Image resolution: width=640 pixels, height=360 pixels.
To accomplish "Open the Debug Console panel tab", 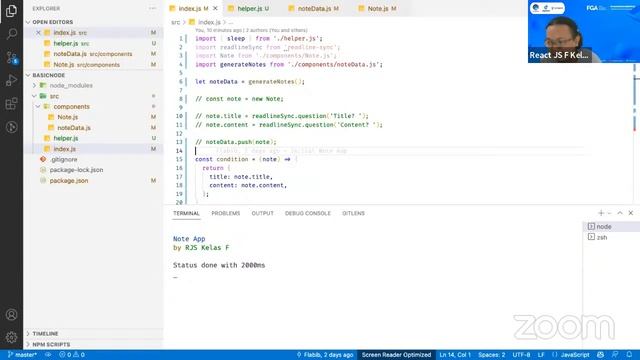I will coord(308,213).
